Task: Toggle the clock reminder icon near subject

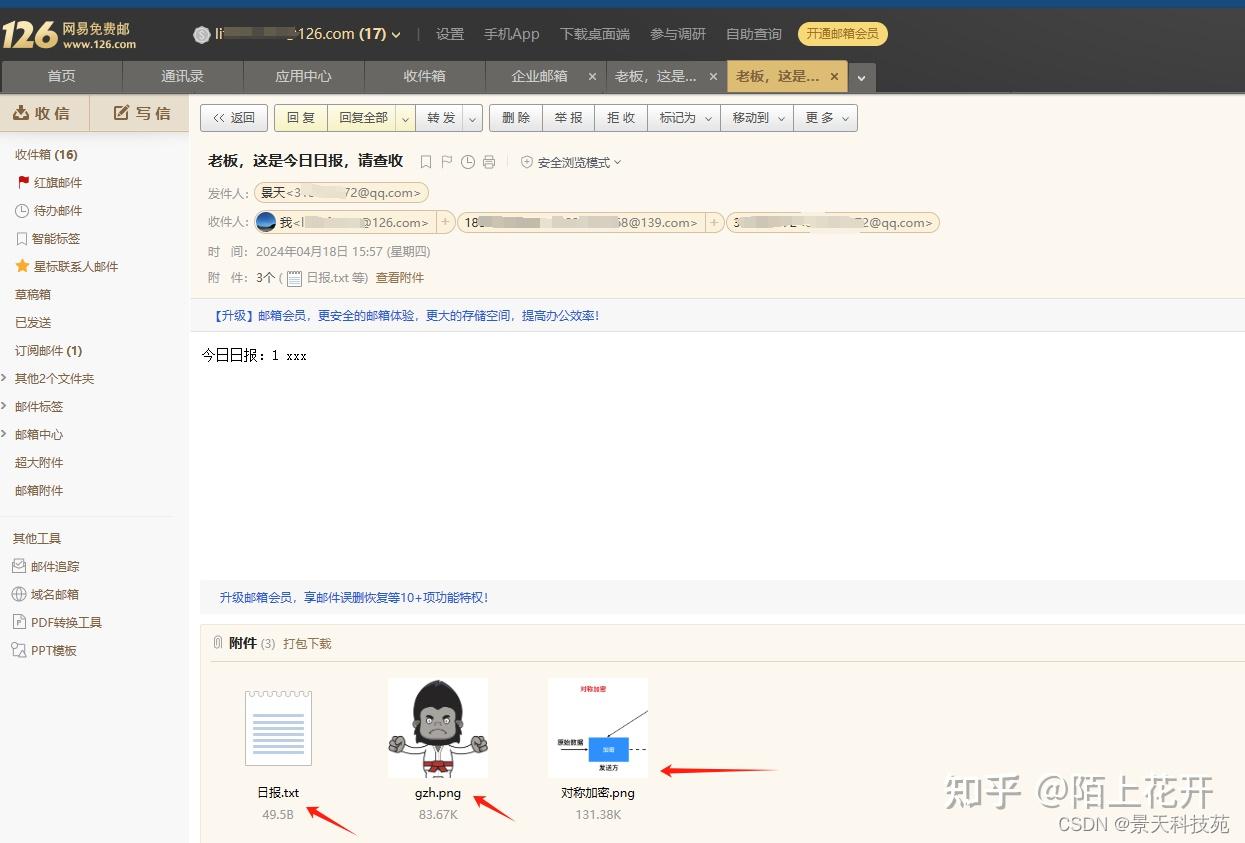Action: [467, 162]
